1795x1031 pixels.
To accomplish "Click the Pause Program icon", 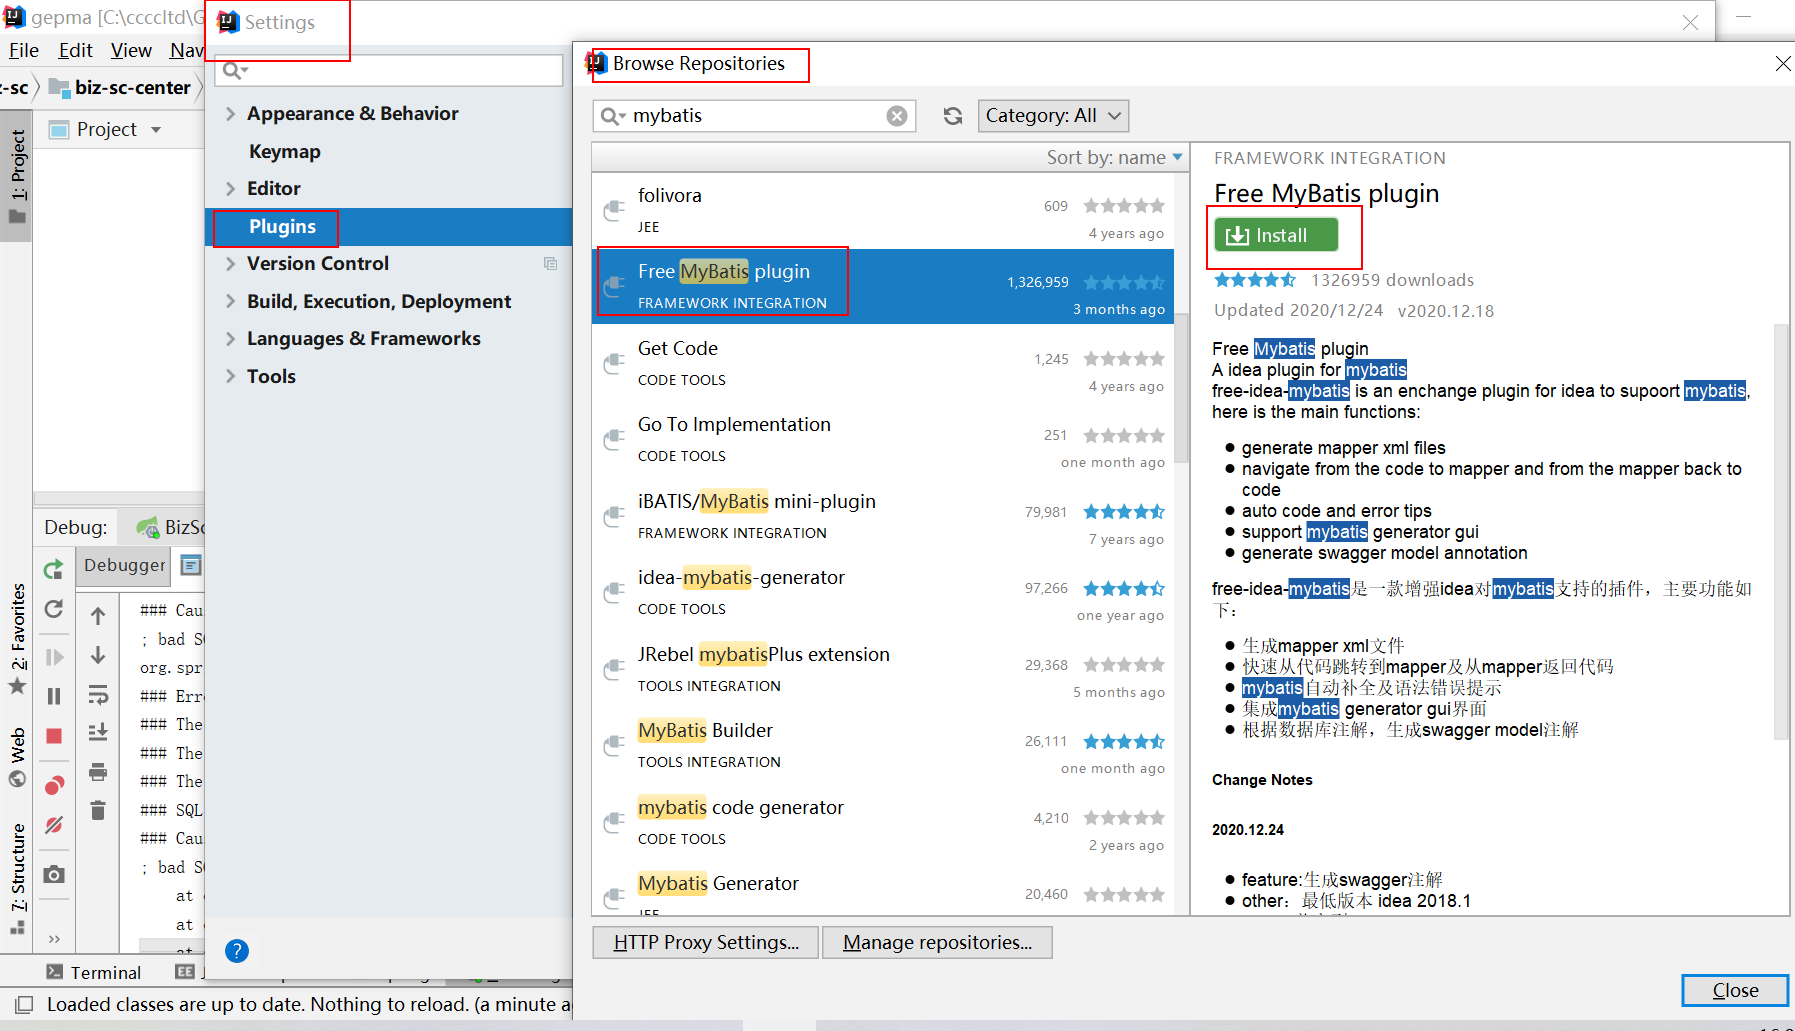I will tap(54, 696).
